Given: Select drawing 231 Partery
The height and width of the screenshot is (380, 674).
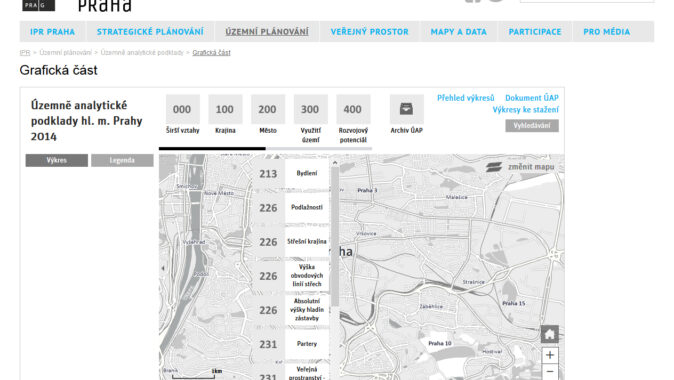Looking at the screenshot, I should click(x=290, y=344).
